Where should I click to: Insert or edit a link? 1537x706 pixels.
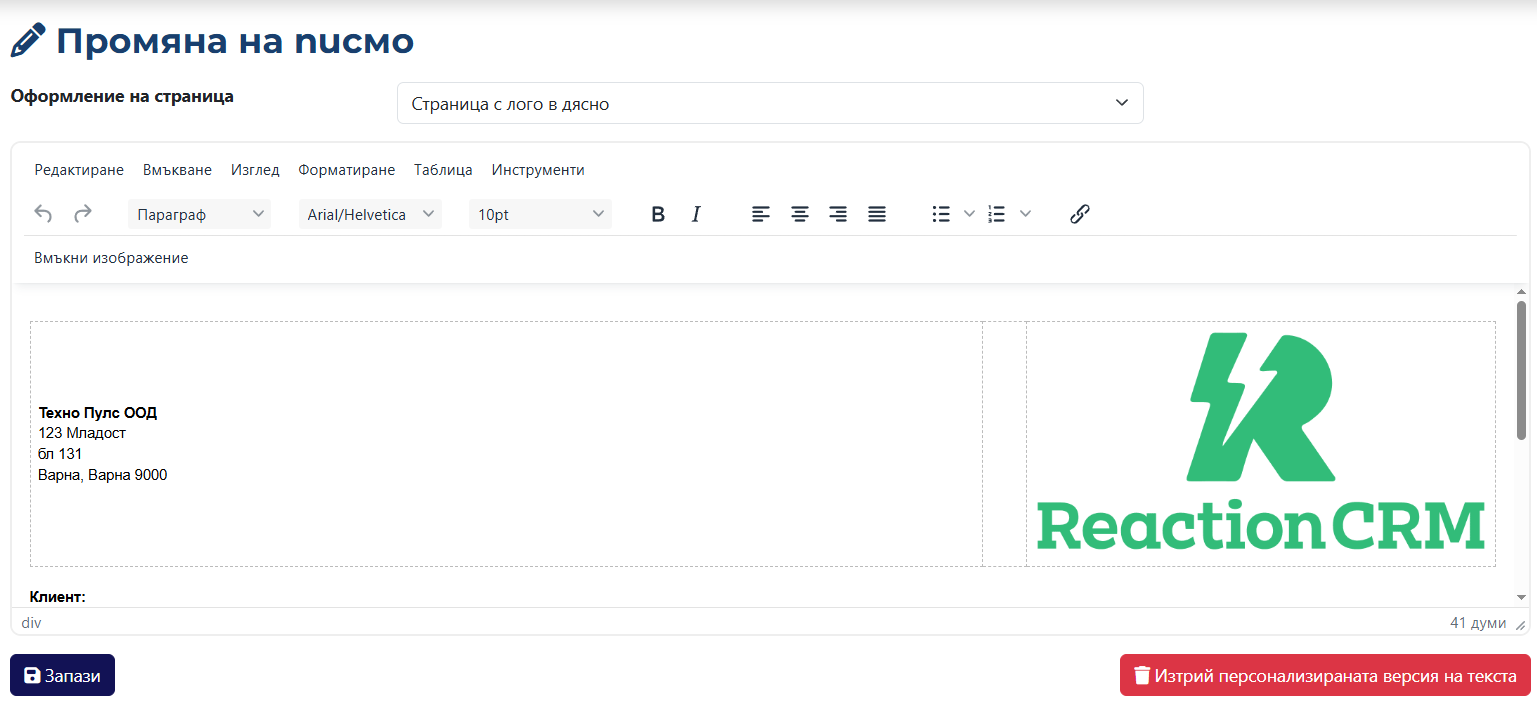1079,214
